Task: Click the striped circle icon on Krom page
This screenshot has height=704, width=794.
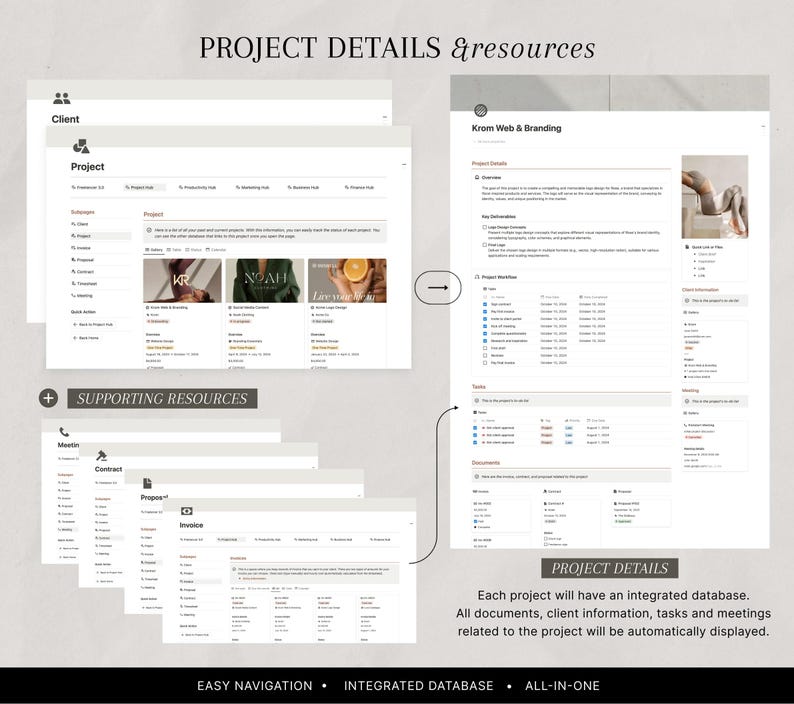Action: [x=481, y=110]
